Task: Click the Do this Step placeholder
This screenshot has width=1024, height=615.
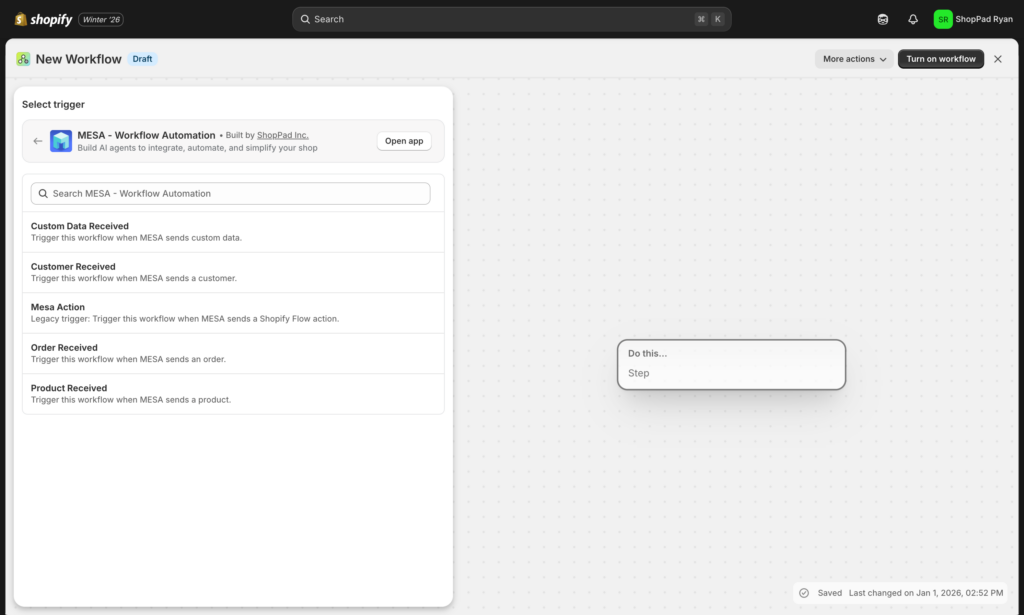Action: pyautogui.click(x=731, y=364)
